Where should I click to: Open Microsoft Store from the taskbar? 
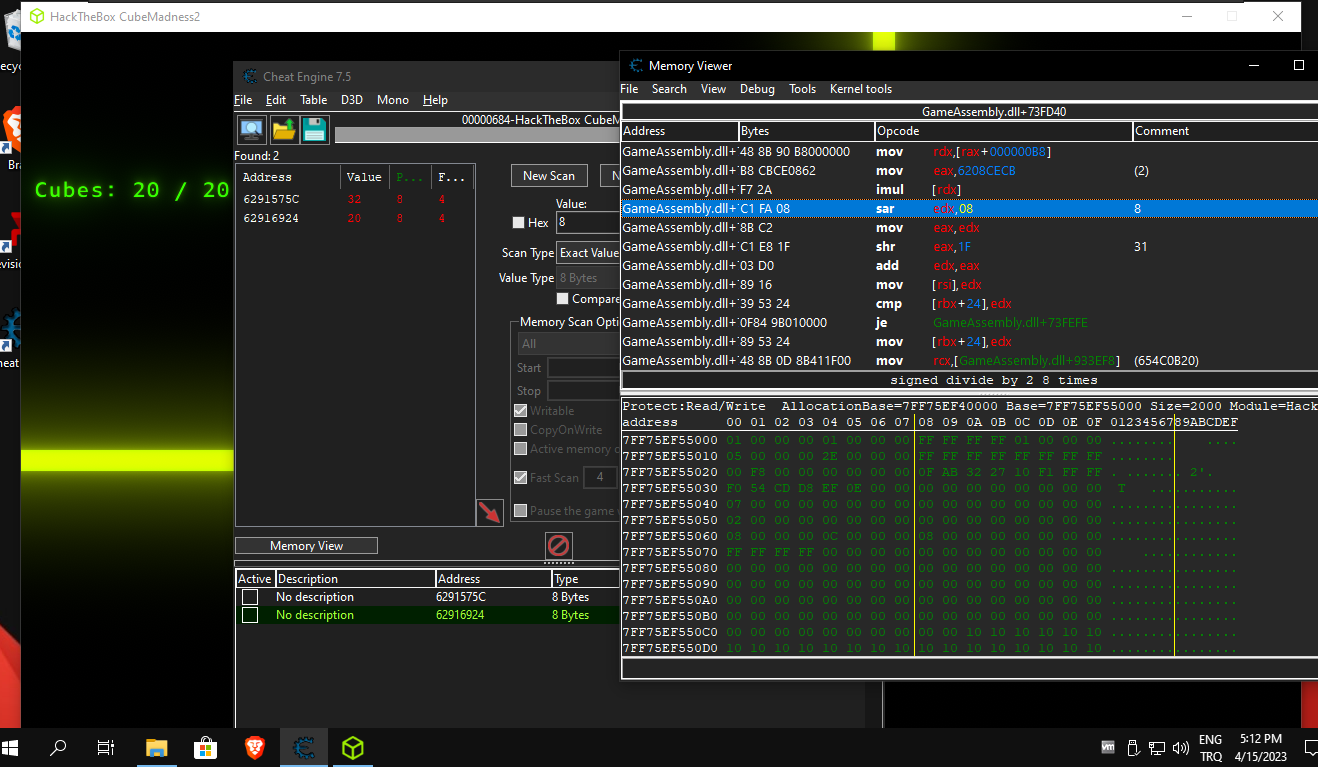pyautogui.click(x=205, y=747)
